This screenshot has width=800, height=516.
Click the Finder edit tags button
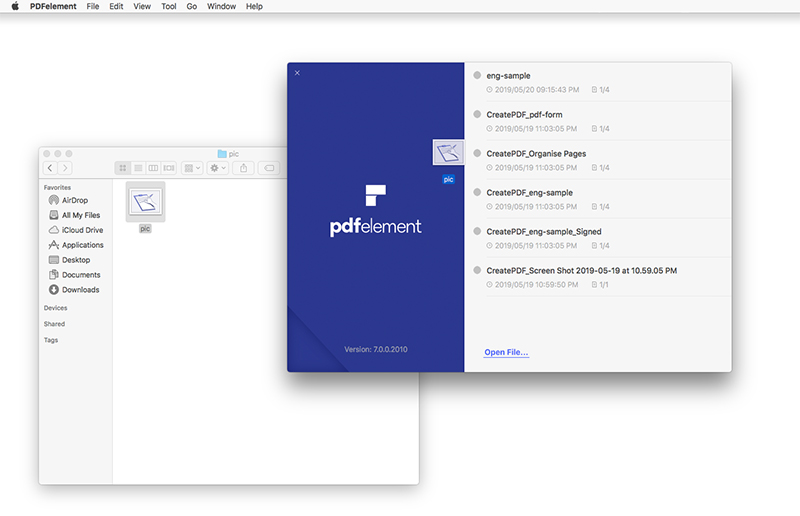point(270,168)
